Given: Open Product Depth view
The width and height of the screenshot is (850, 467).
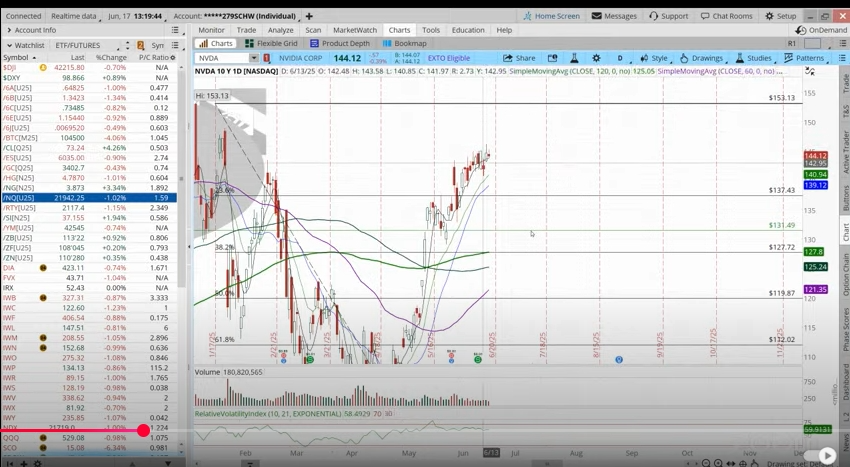Looking at the screenshot, I should click(340, 43).
